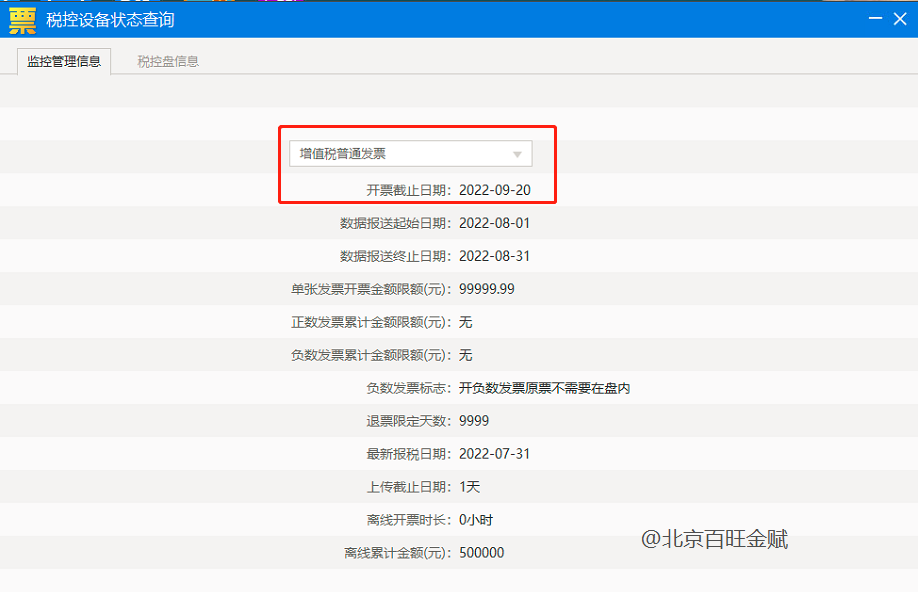The image size is (918, 592).
Task: Click the 单张发票开票金额限额(元) label
Action: (371, 289)
